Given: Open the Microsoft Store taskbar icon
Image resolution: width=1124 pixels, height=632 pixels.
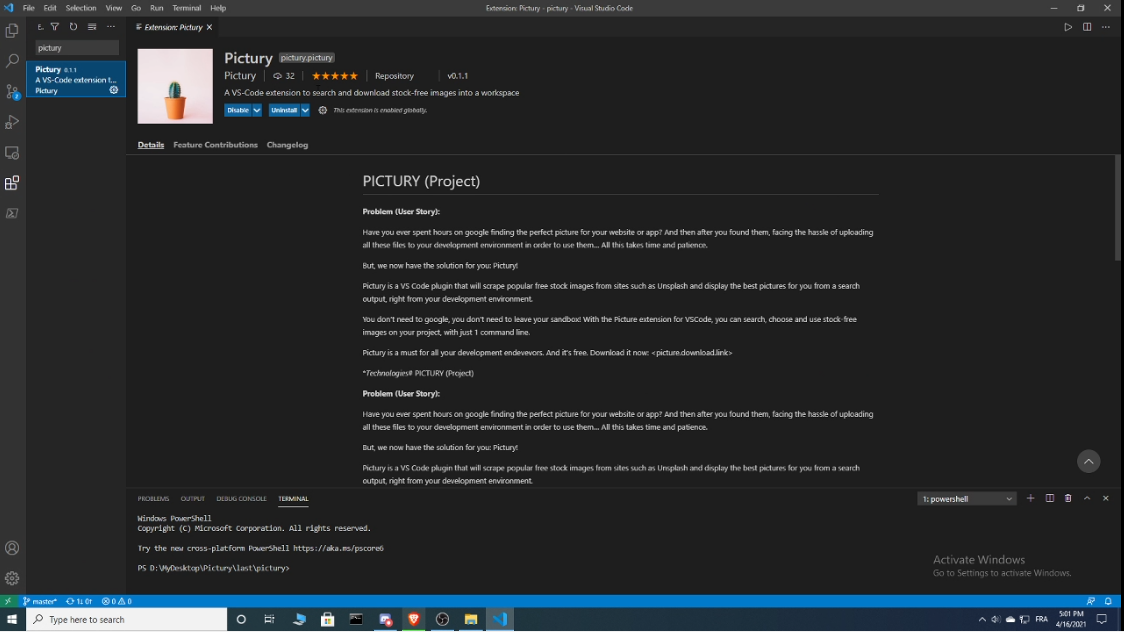Looking at the screenshot, I should [328, 619].
